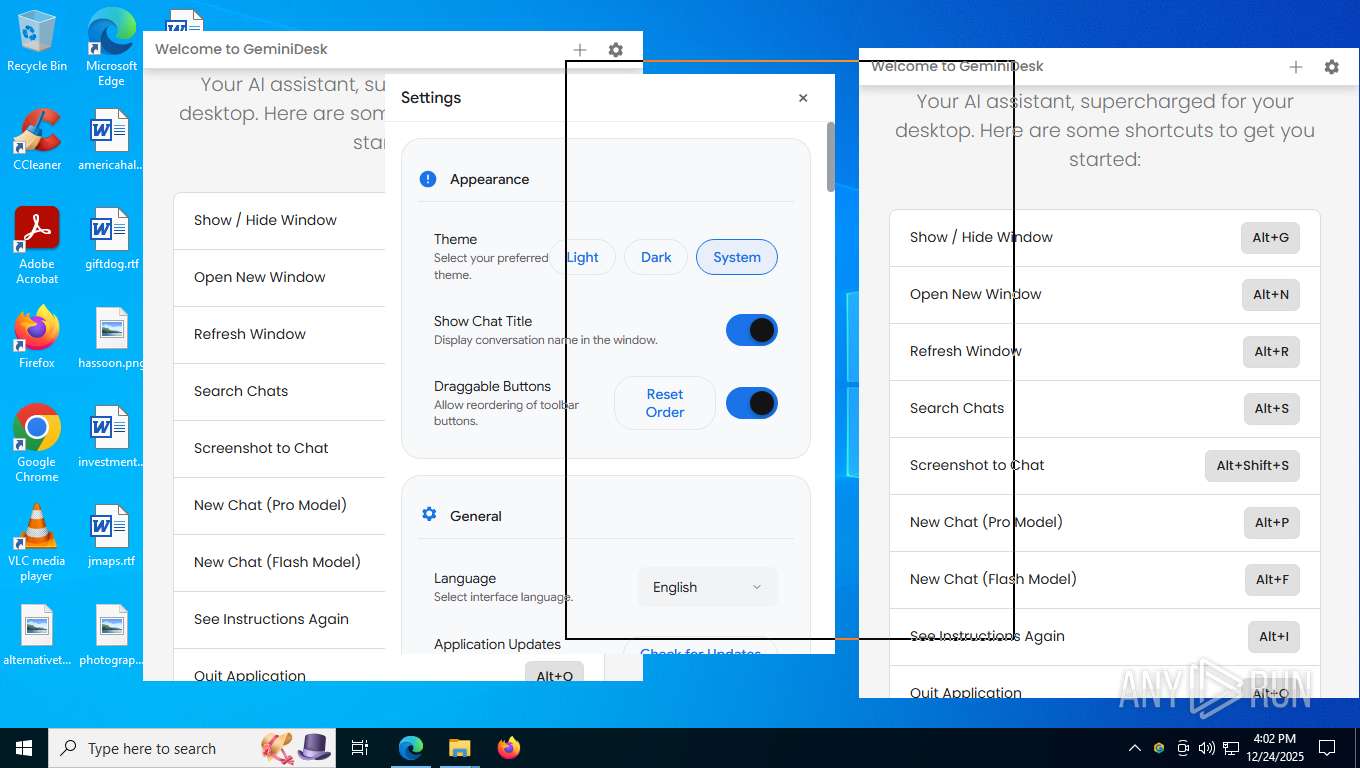The height and width of the screenshot is (768, 1360).
Task: Select the hassoon.png desktop file
Action: (111, 338)
